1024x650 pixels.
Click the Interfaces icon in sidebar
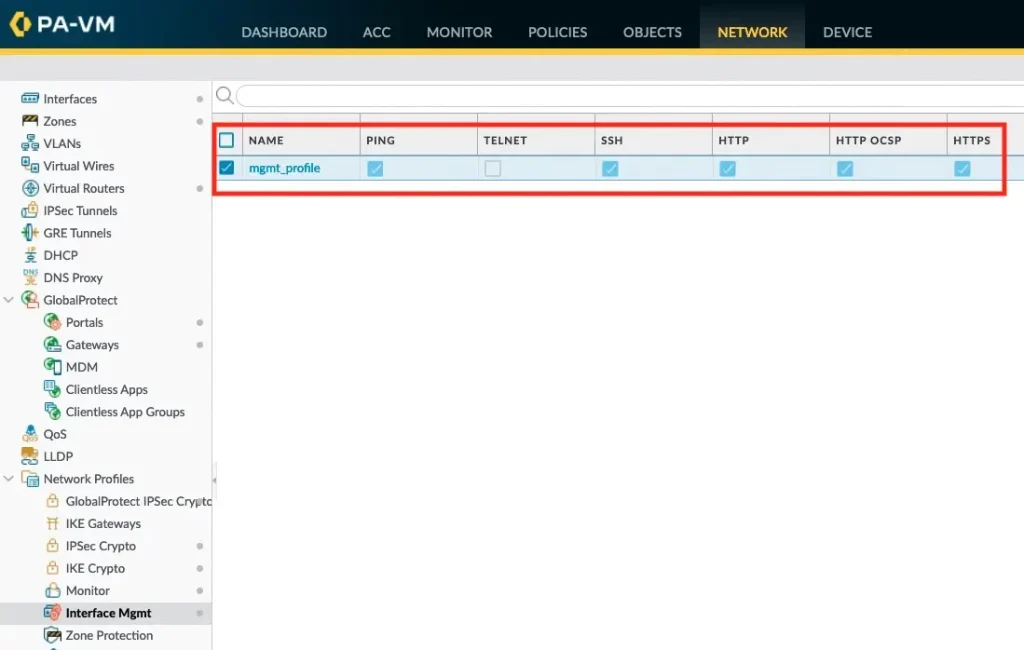(30, 99)
